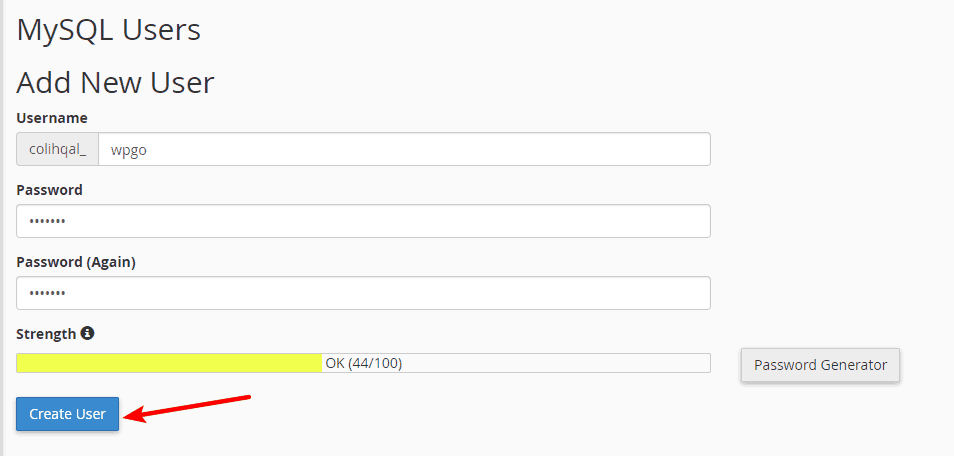
Task: Click the Create User button
Action: pyautogui.click(x=68, y=414)
